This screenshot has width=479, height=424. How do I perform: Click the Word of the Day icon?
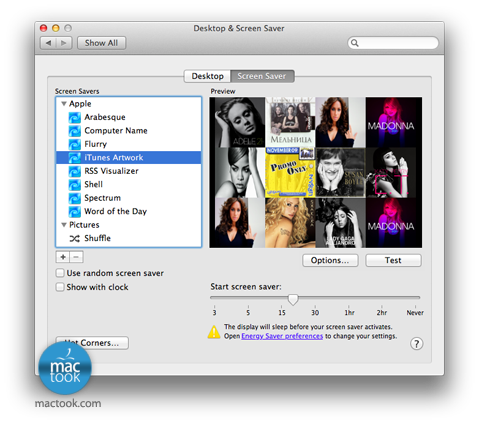pyautogui.click(x=75, y=211)
